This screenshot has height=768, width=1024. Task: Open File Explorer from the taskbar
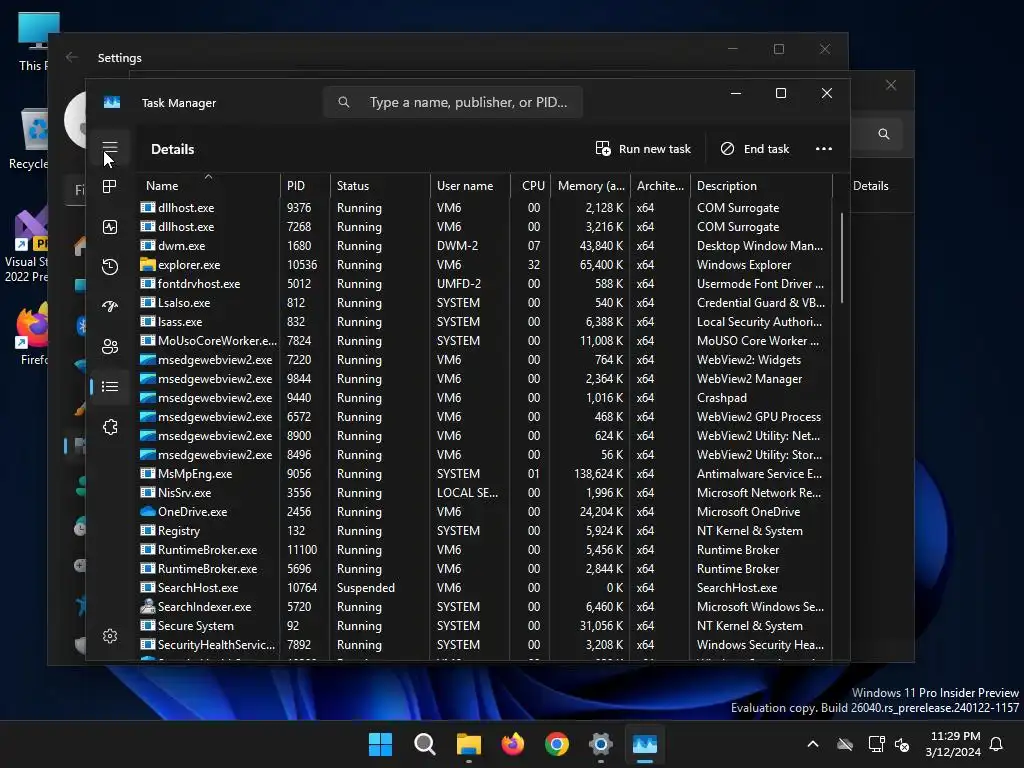click(x=468, y=744)
